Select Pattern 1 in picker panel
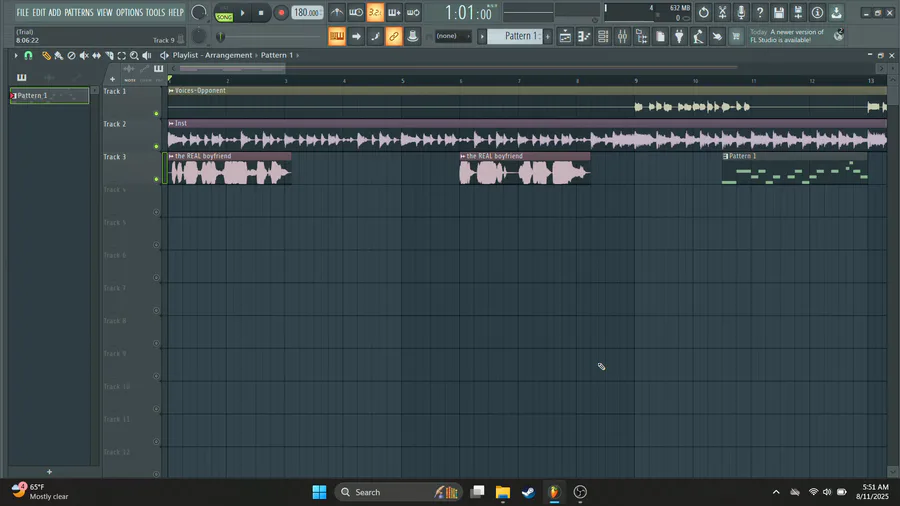The height and width of the screenshot is (506, 900). point(49,96)
